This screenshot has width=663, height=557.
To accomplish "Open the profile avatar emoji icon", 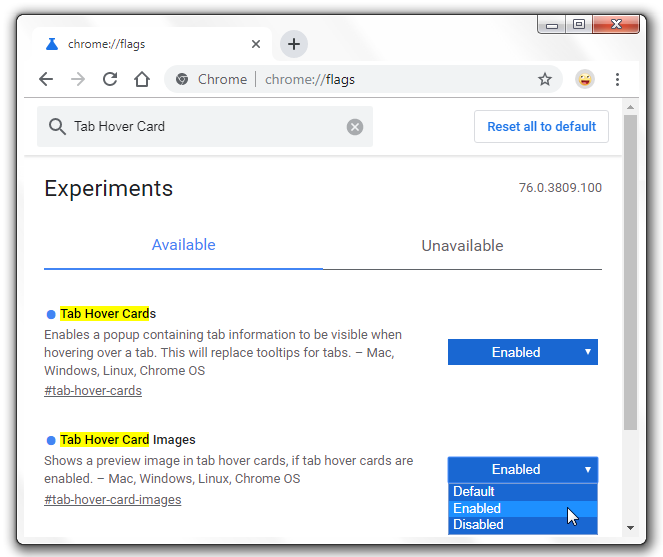I will pos(585,79).
